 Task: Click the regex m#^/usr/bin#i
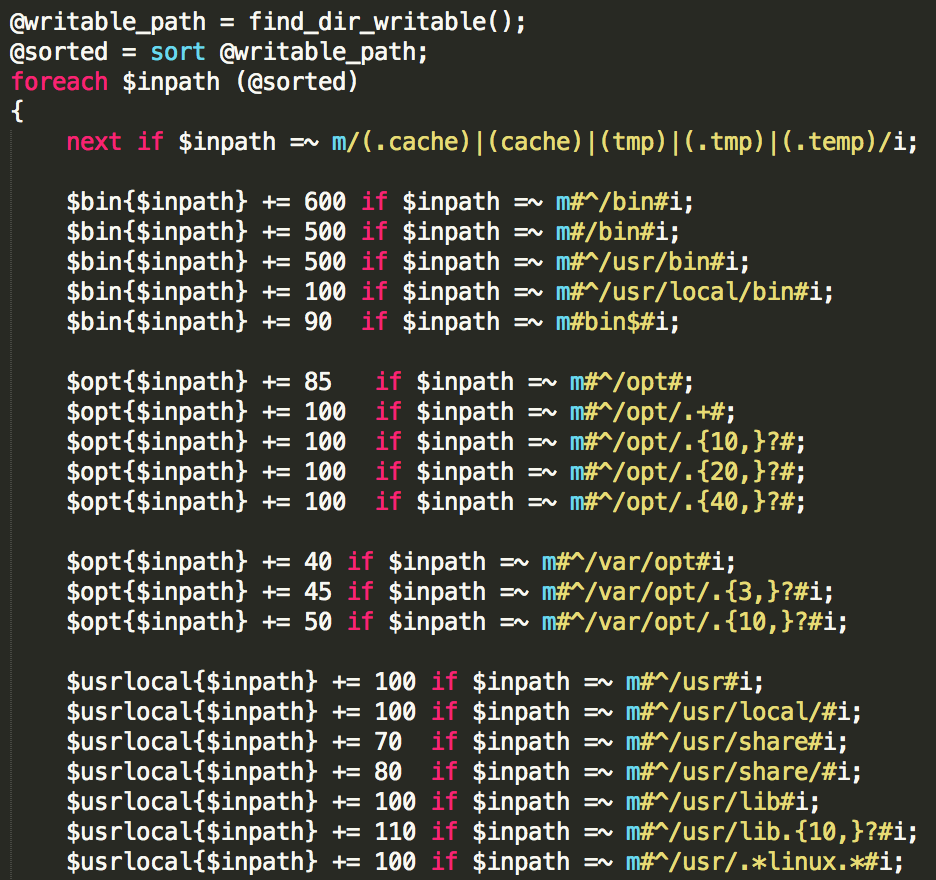point(647,261)
